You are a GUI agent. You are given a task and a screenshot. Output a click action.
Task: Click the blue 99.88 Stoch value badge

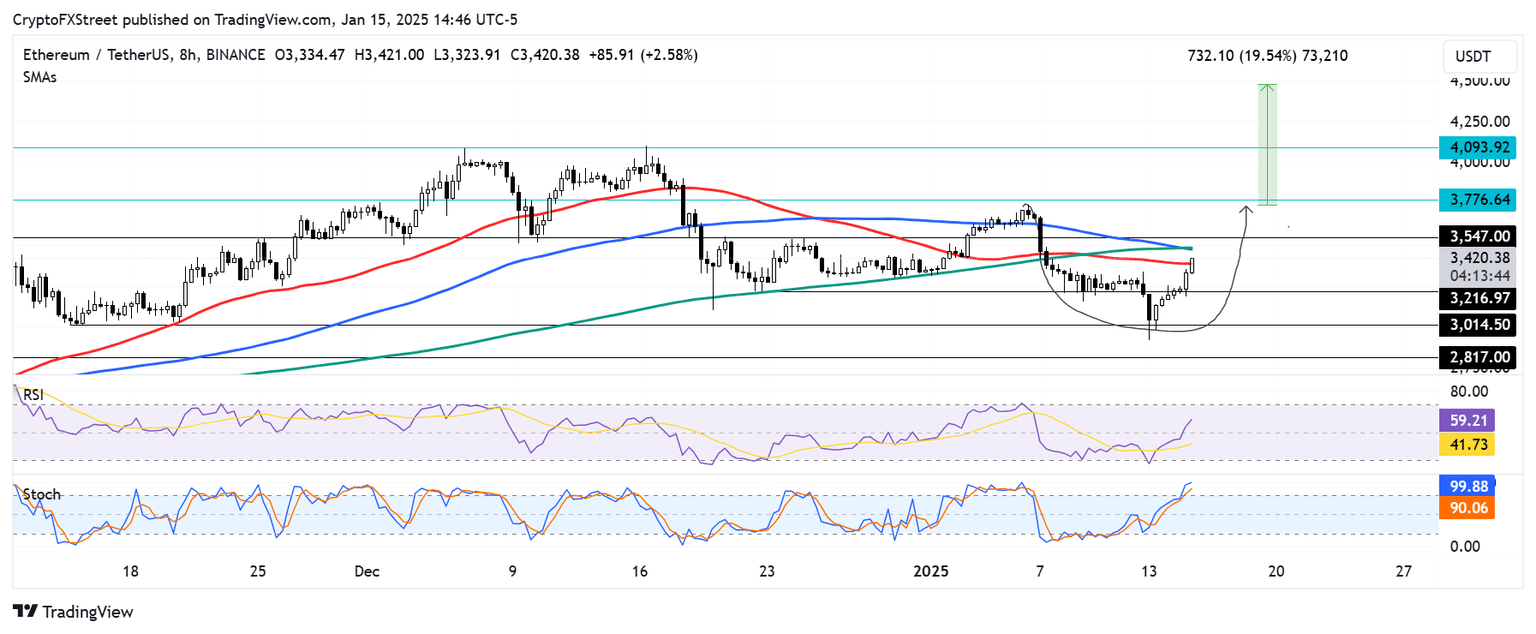[x=1470, y=485]
